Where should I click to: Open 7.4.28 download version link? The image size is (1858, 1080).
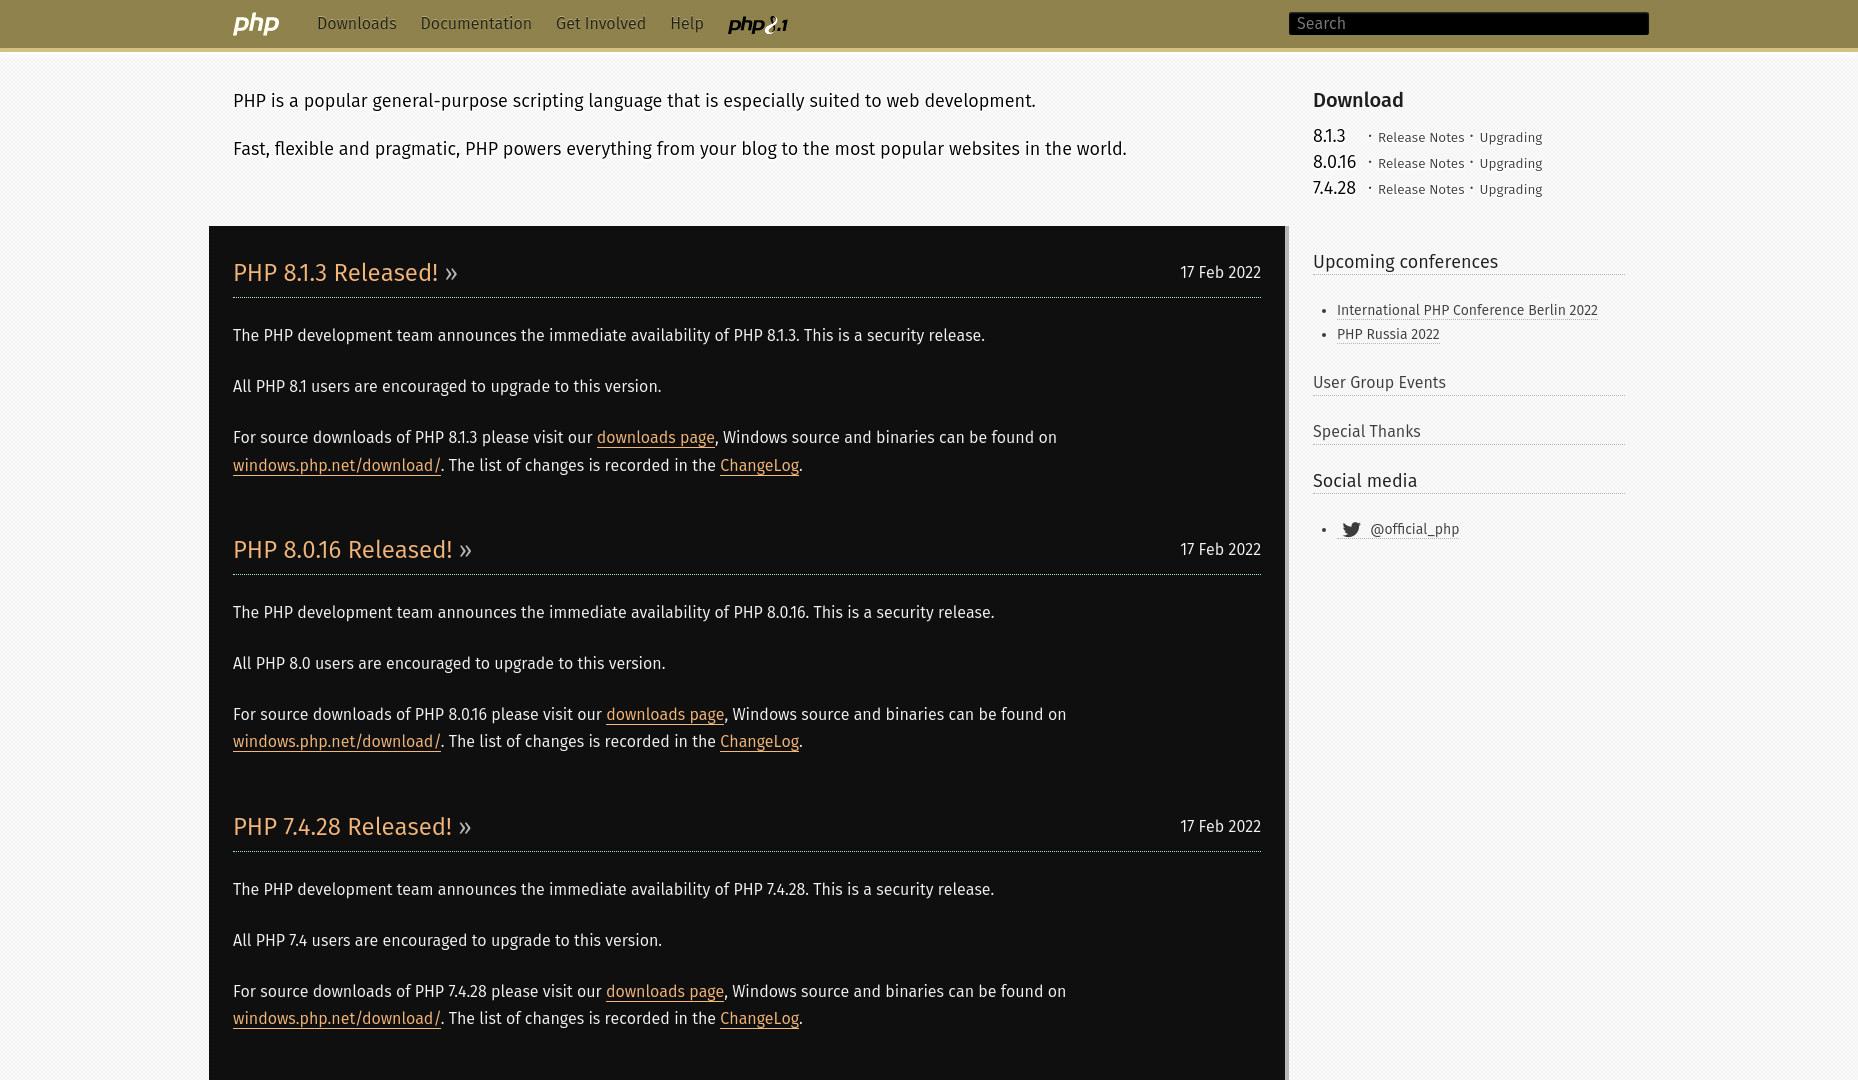pyautogui.click(x=1334, y=188)
